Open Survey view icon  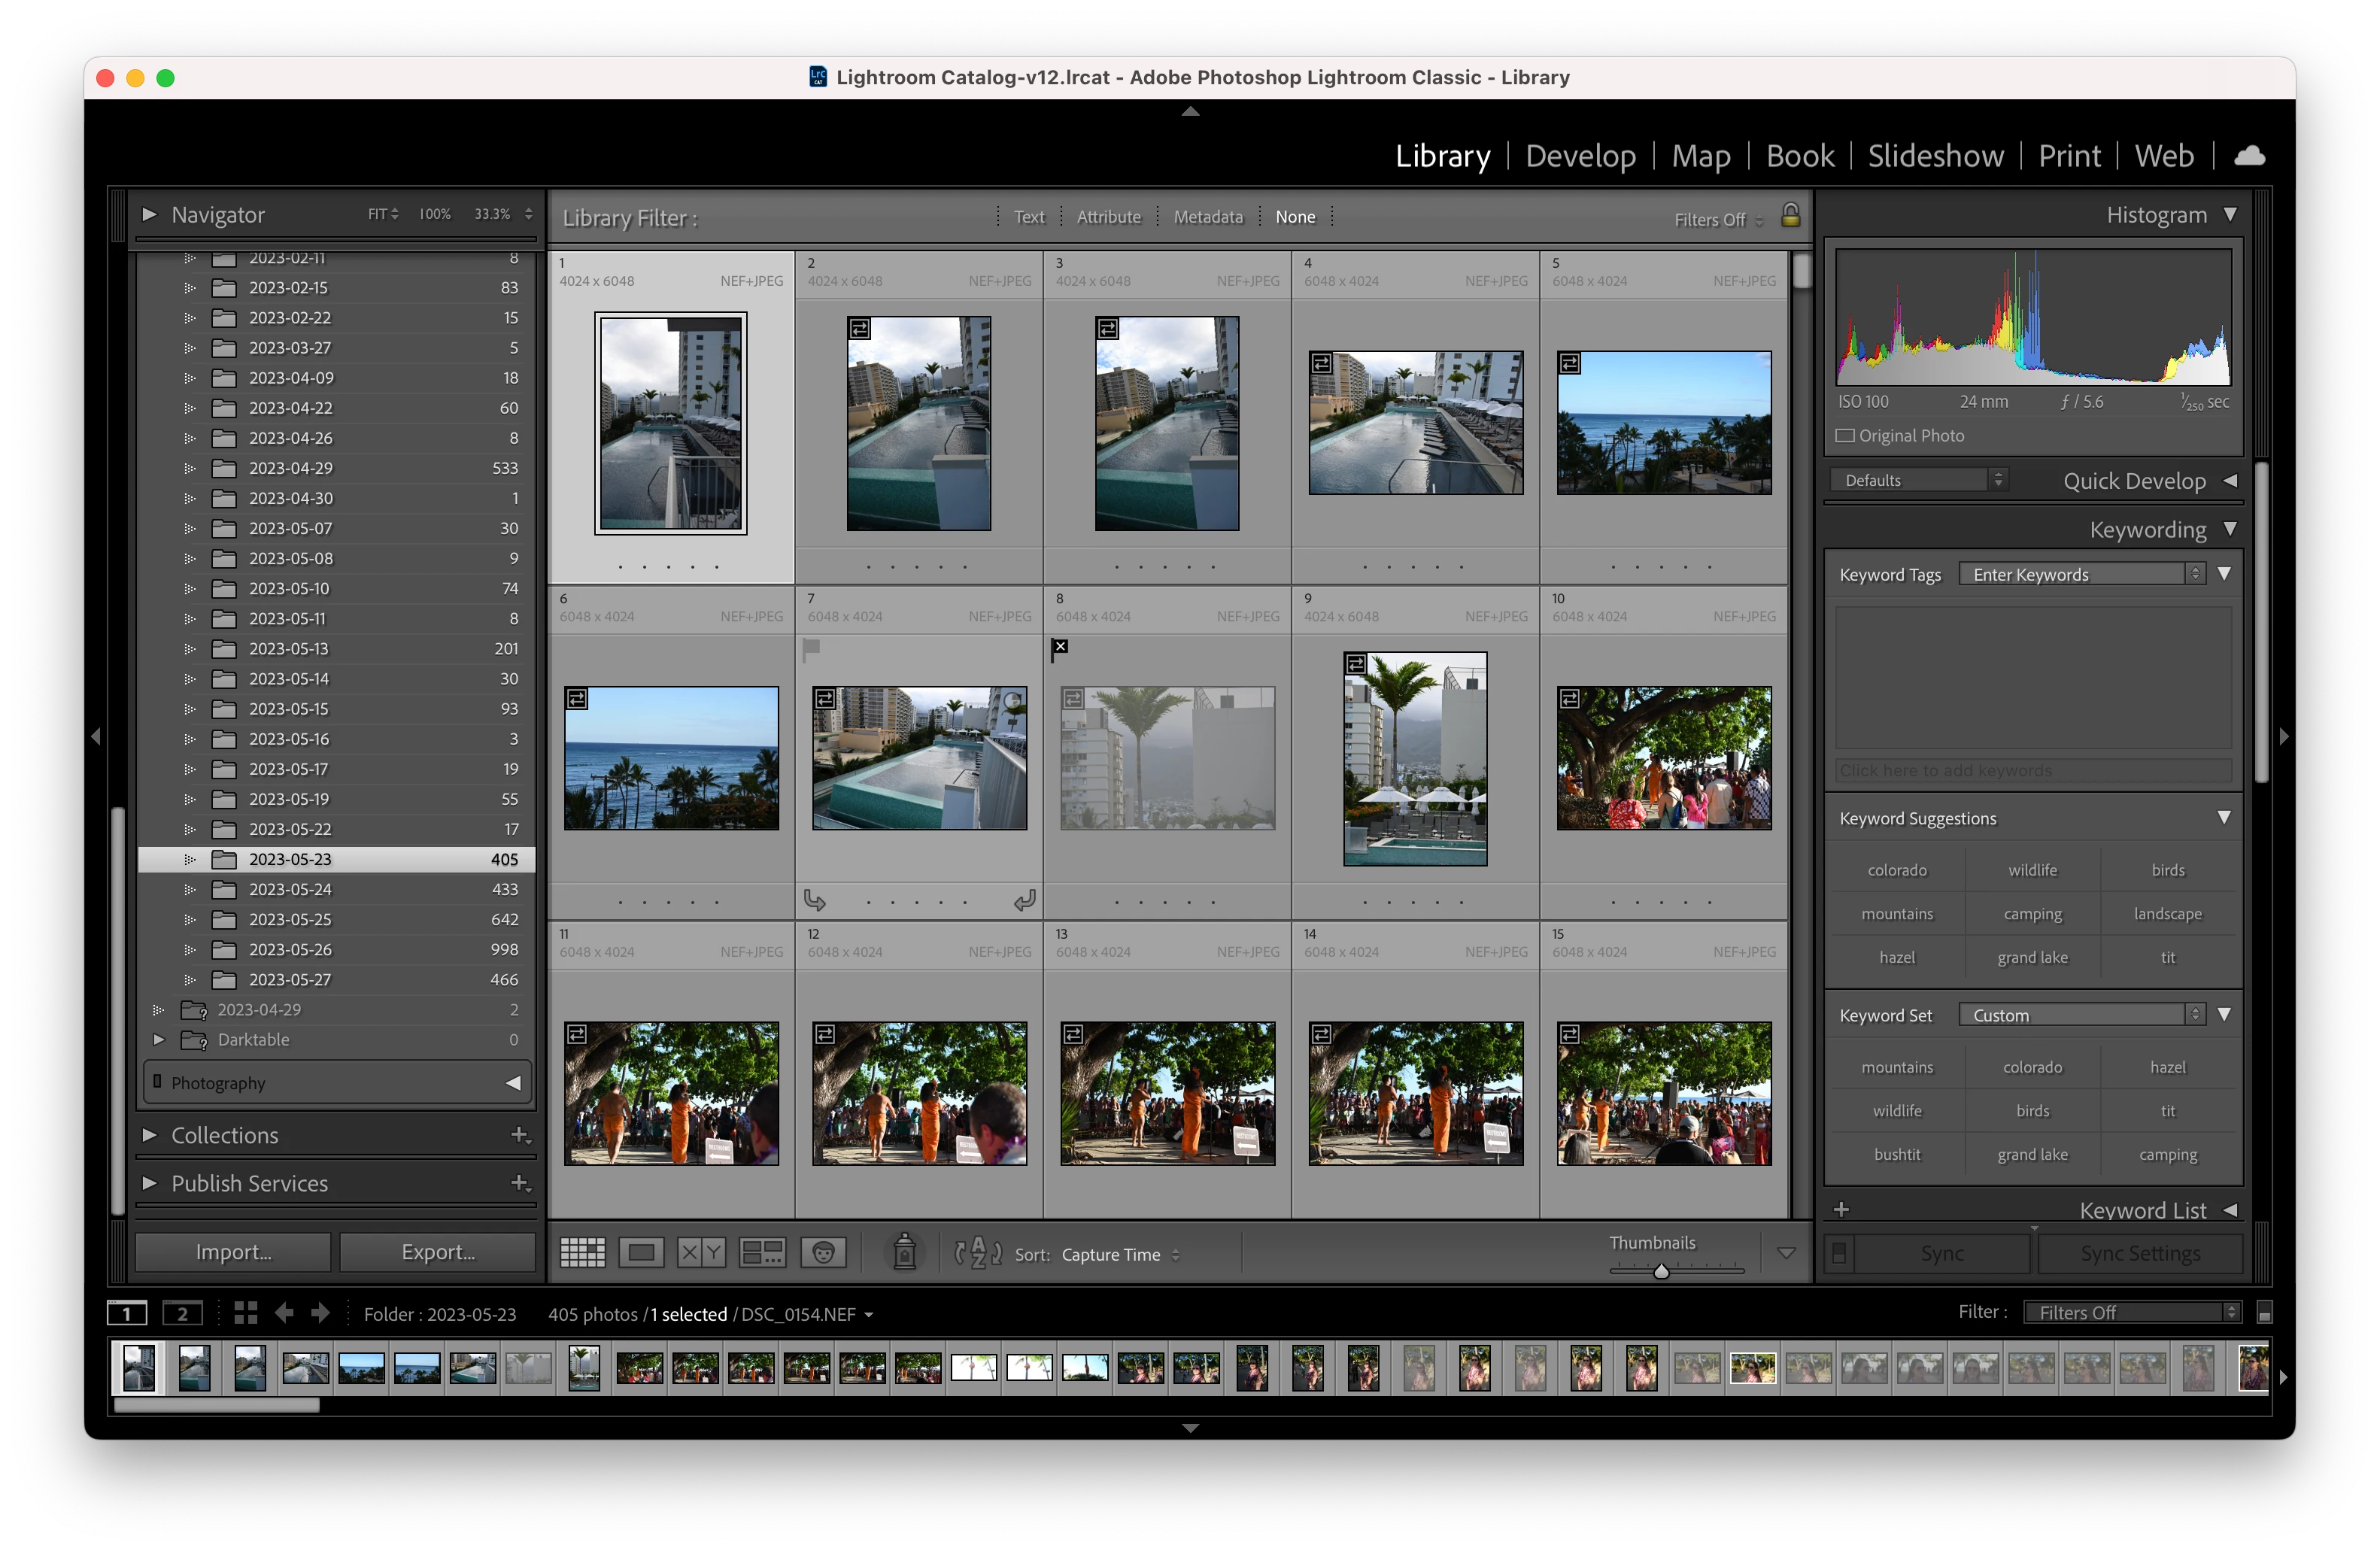[x=761, y=1253]
